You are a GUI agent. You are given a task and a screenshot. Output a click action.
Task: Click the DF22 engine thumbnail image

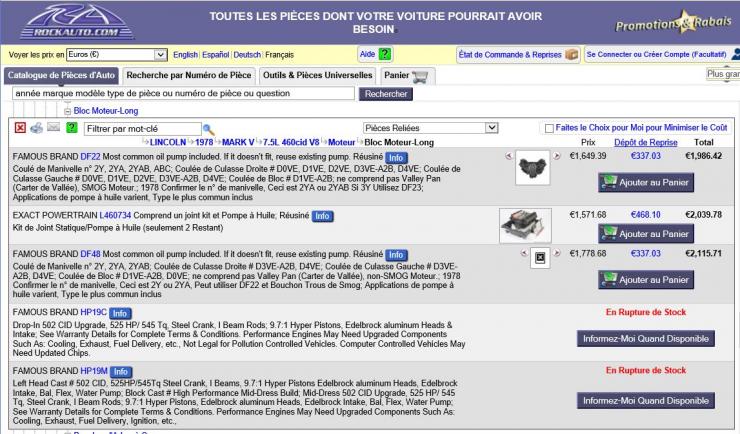pos(533,167)
